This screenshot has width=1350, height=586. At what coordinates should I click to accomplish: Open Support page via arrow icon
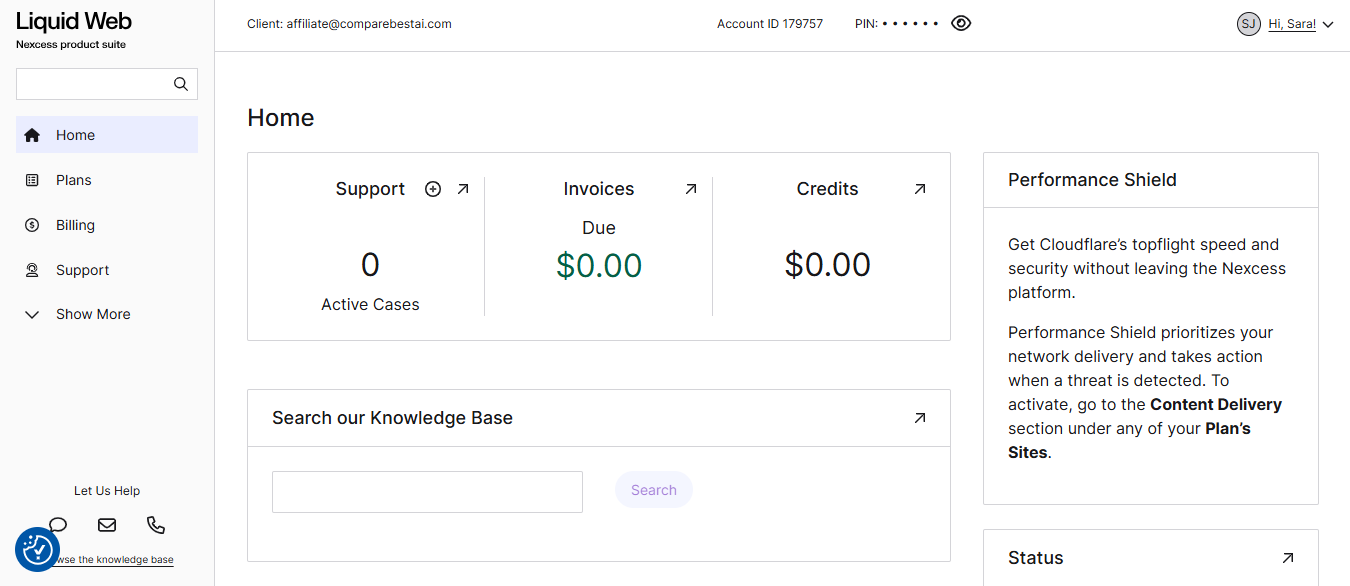click(x=463, y=189)
